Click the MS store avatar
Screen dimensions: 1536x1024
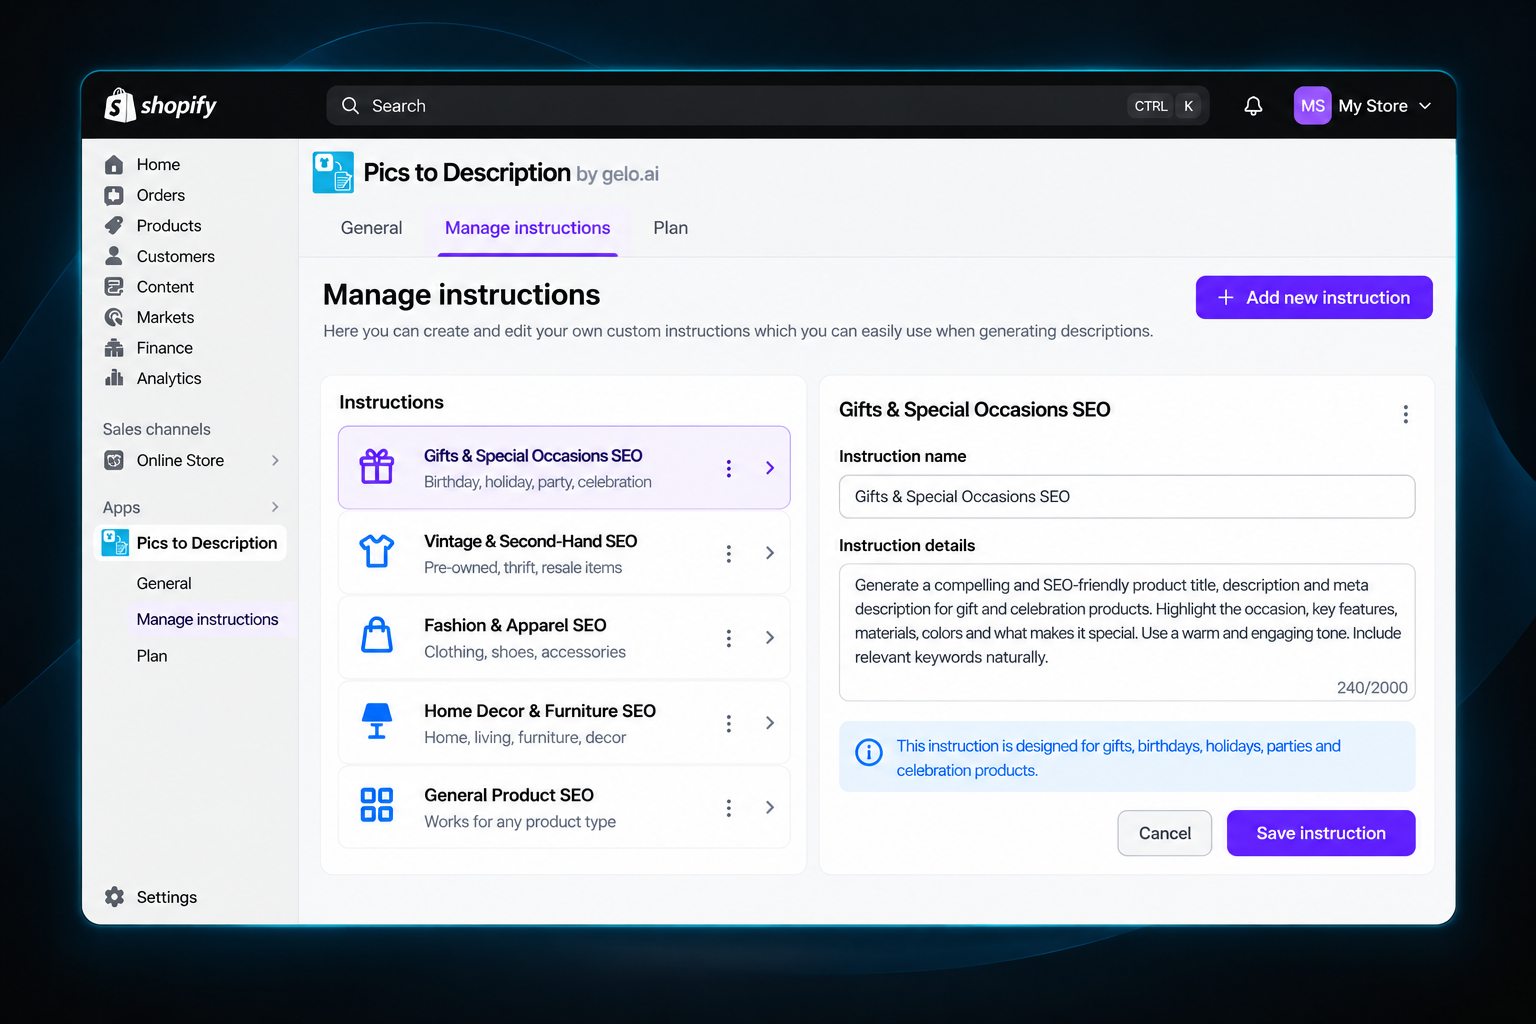[1312, 106]
